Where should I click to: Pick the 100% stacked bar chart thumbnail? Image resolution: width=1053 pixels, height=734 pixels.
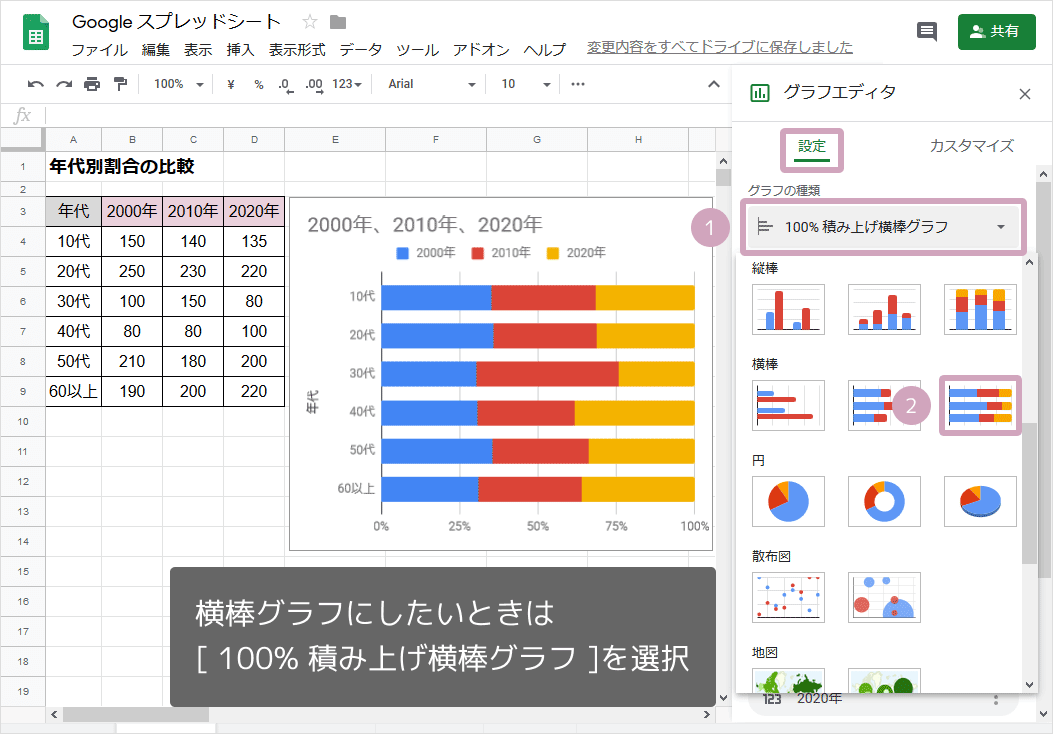(x=980, y=405)
